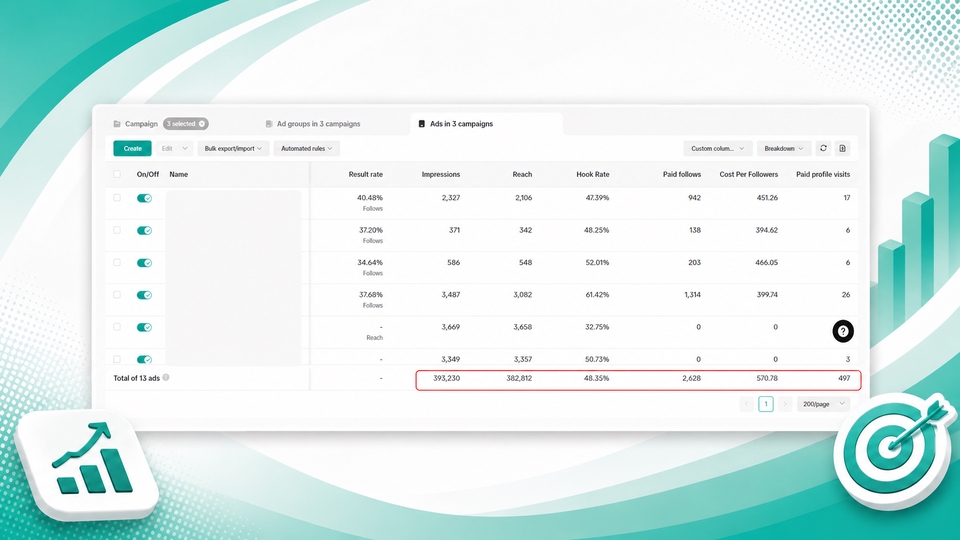Screen dimensions: 960x540
Task: Tick the checkbox for the 3,487 impressions row
Action: click(117, 294)
